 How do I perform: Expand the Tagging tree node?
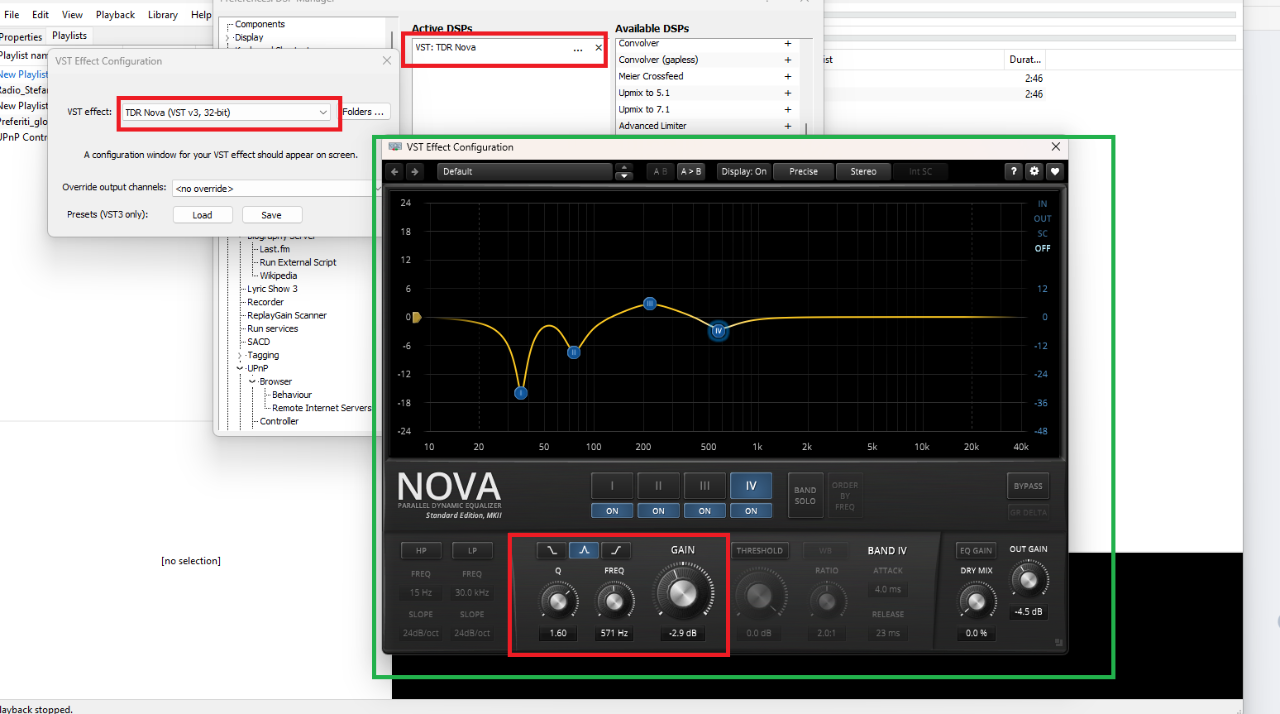[240, 355]
